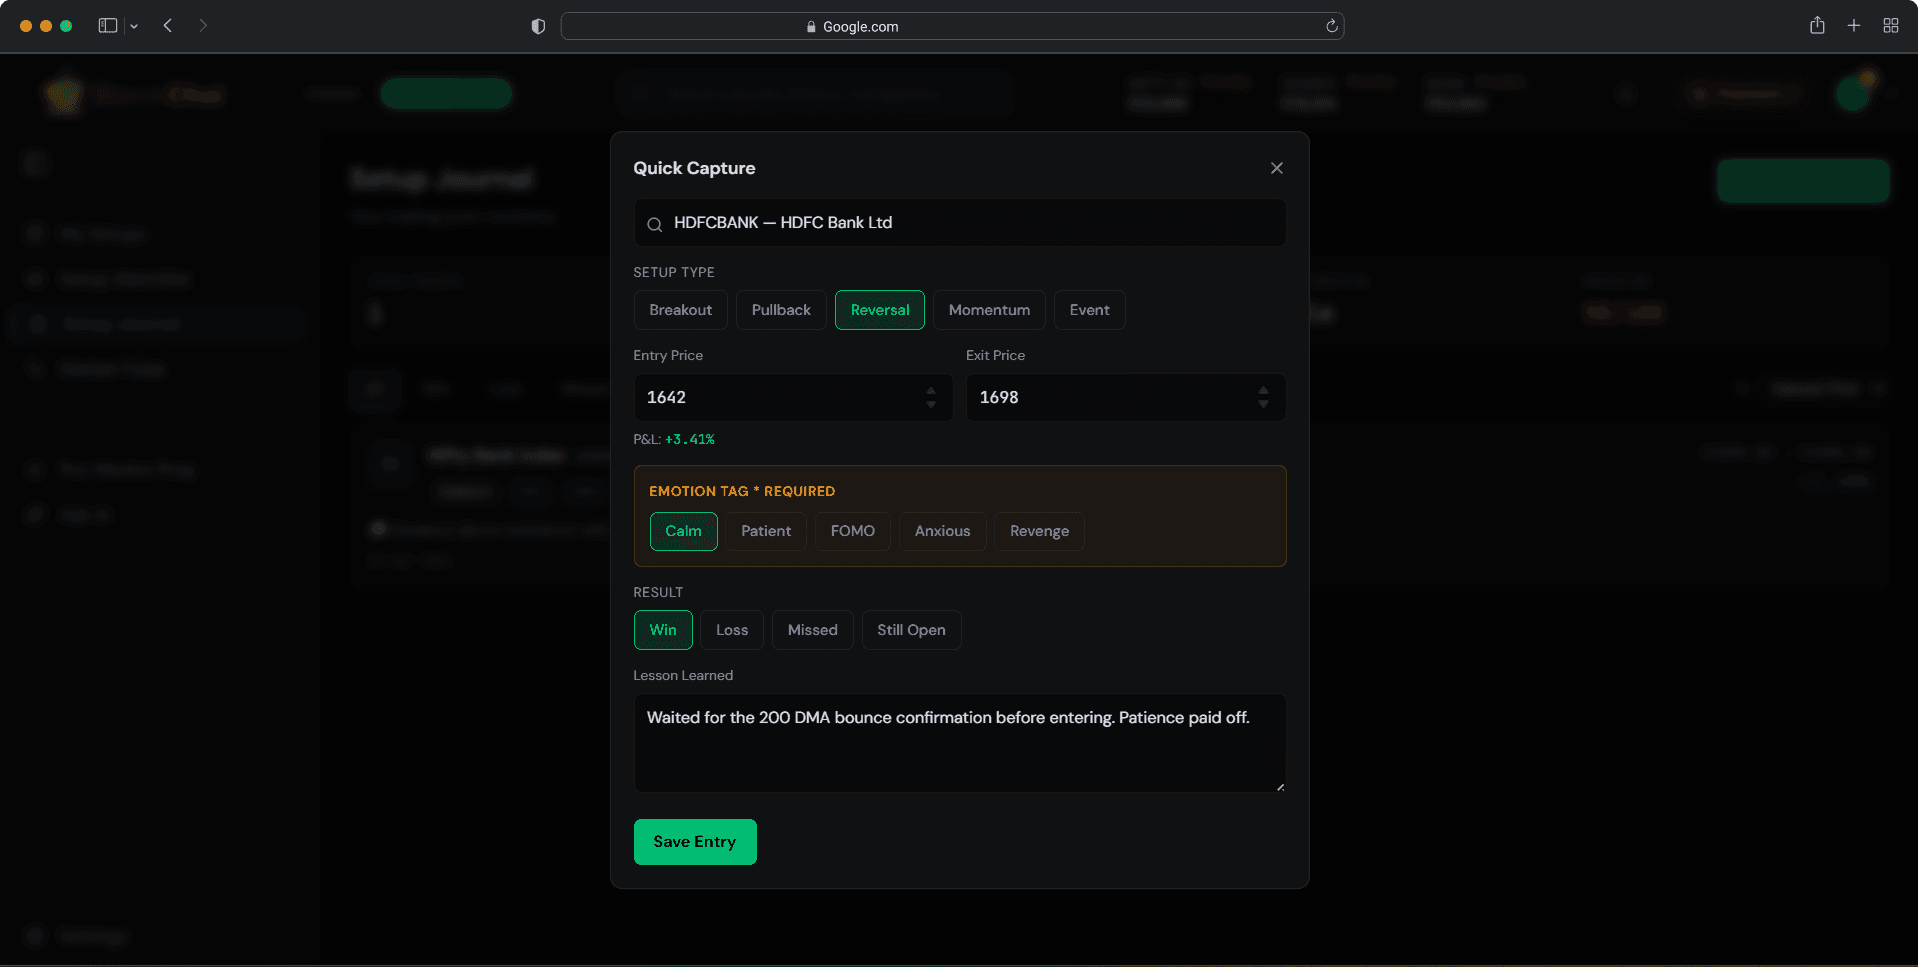The height and width of the screenshot is (967, 1918).
Task: Click the Save Entry button
Action: coord(695,842)
